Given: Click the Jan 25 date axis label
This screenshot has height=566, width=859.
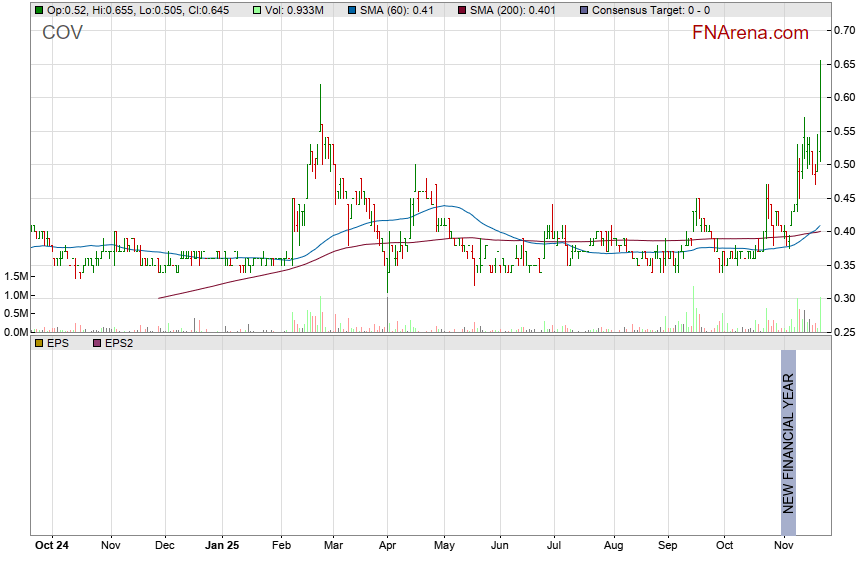Looking at the screenshot, I should tap(222, 546).
